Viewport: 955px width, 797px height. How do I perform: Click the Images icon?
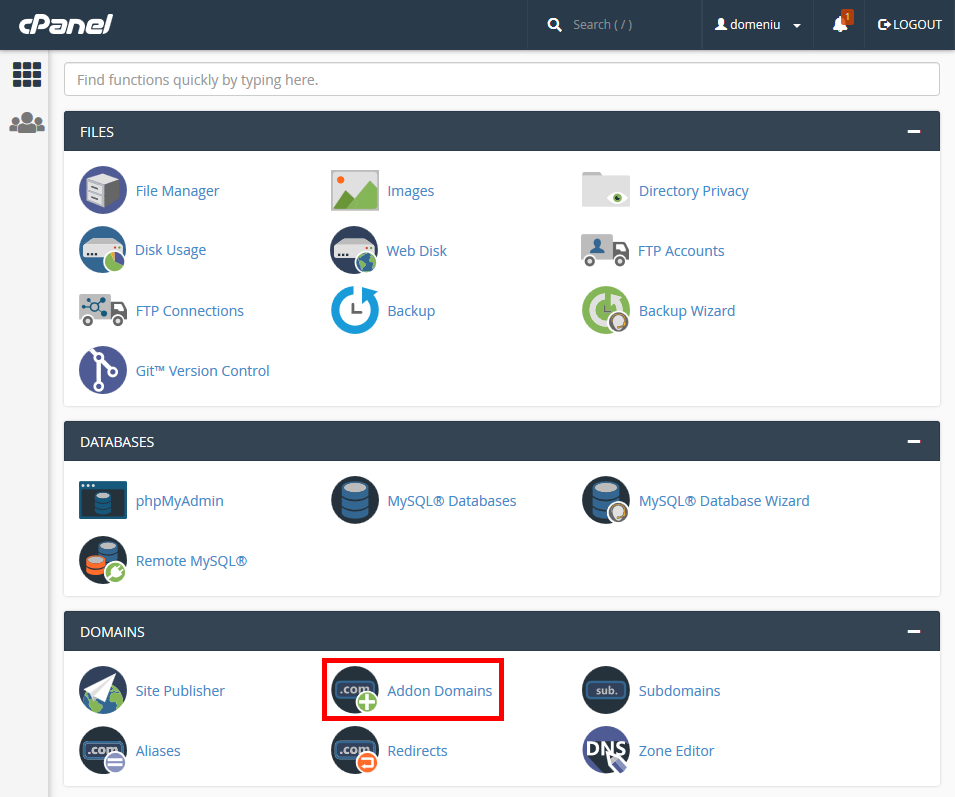[354, 190]
